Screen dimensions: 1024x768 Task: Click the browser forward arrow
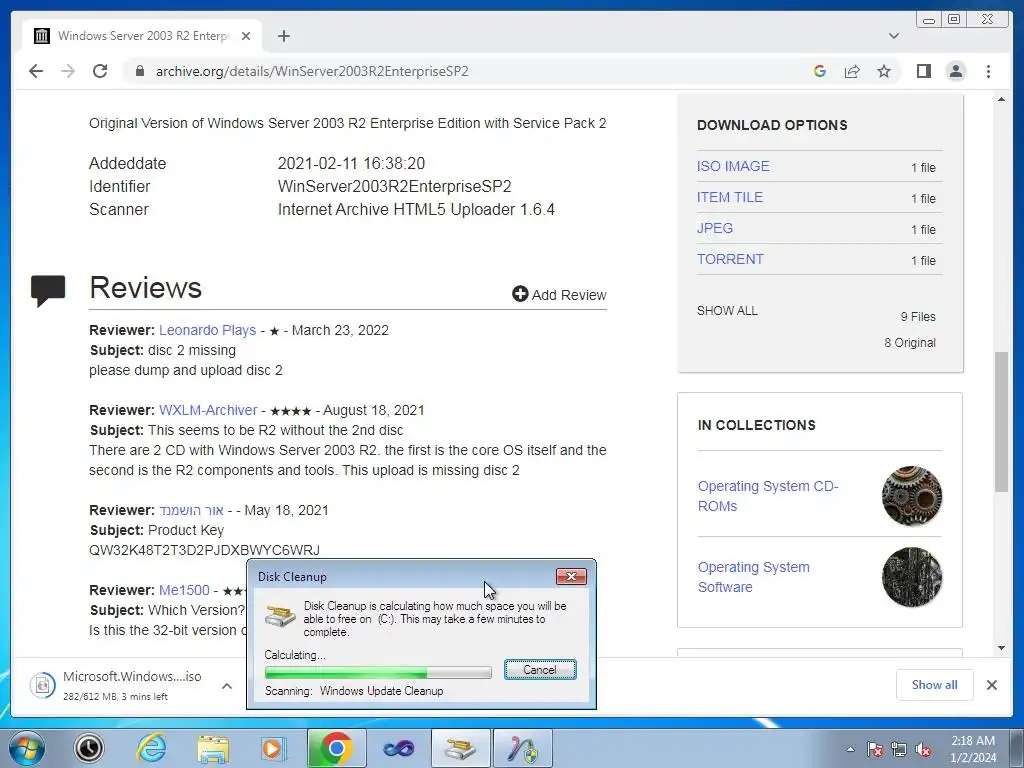pos(68,71)
